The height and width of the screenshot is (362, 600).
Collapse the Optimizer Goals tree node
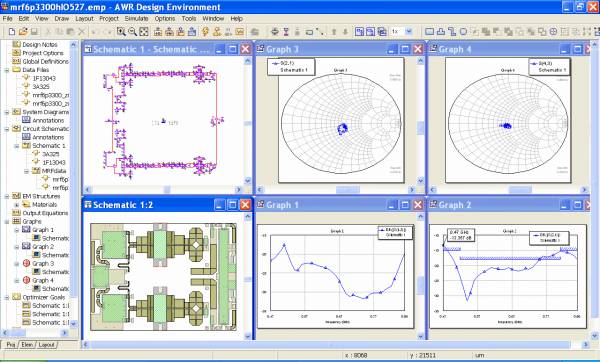7,297
